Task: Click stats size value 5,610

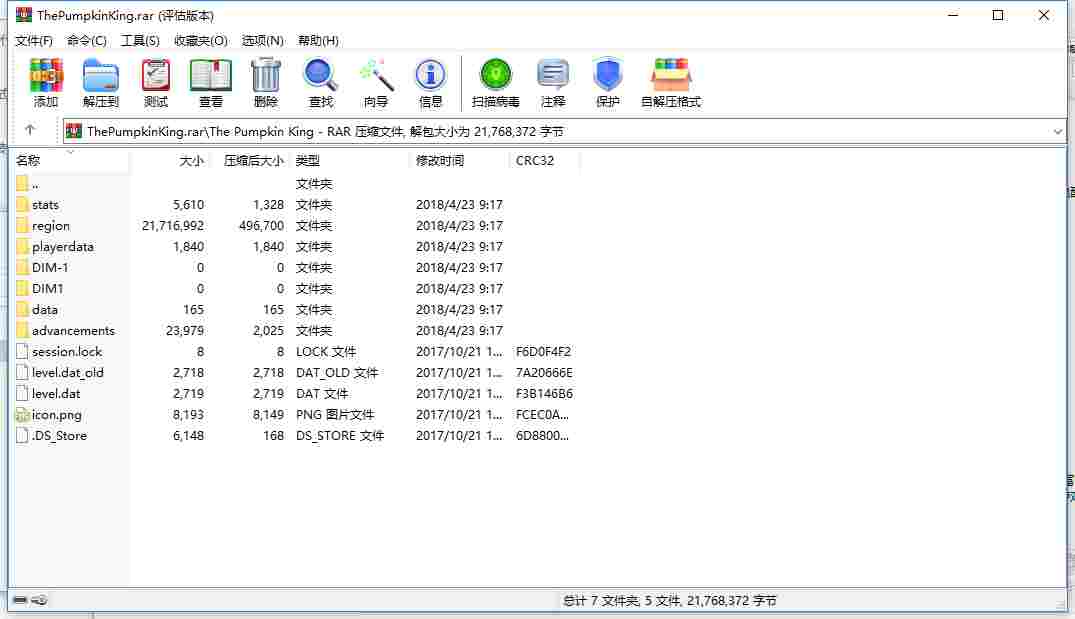Action: coord(189,204)
